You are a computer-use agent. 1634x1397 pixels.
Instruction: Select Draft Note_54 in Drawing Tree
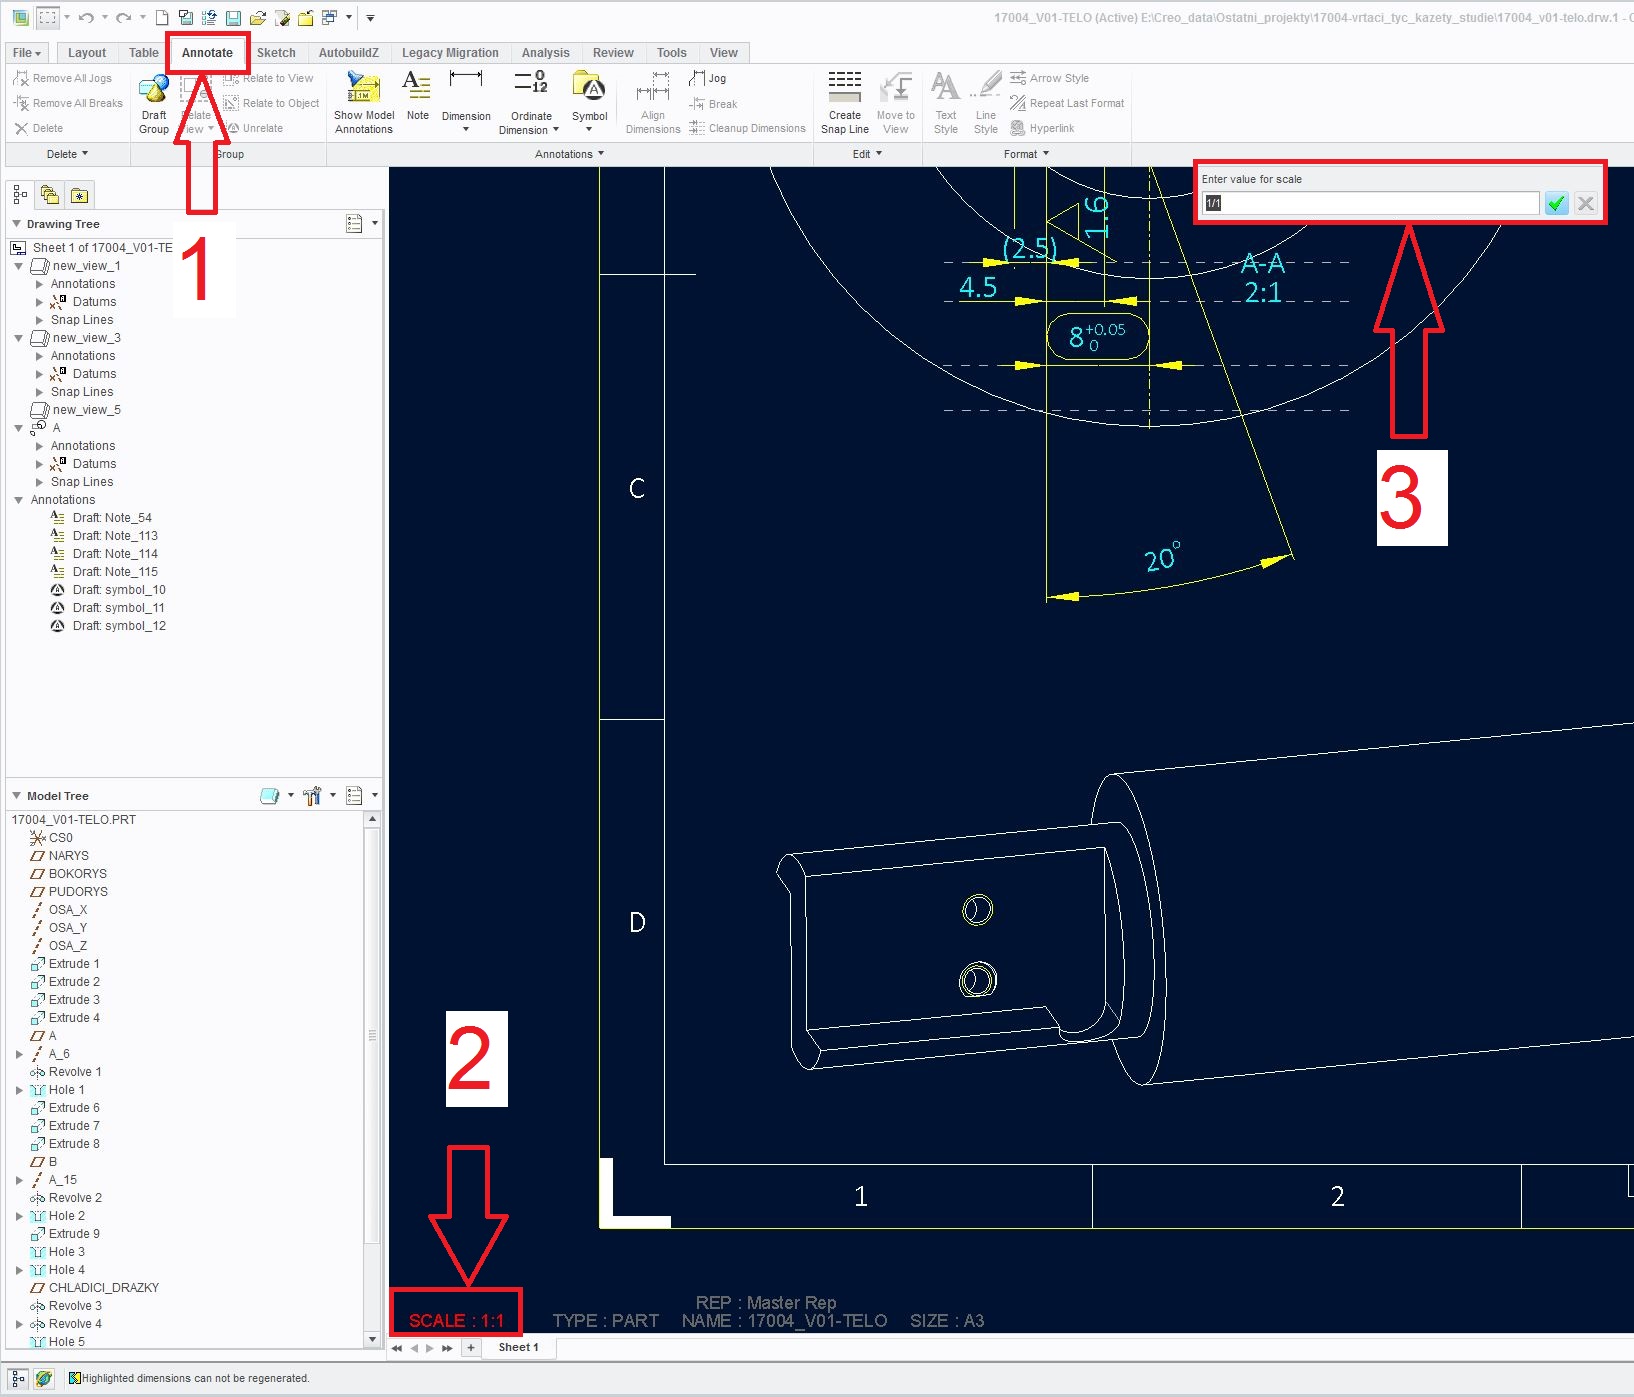pos(101,518)
